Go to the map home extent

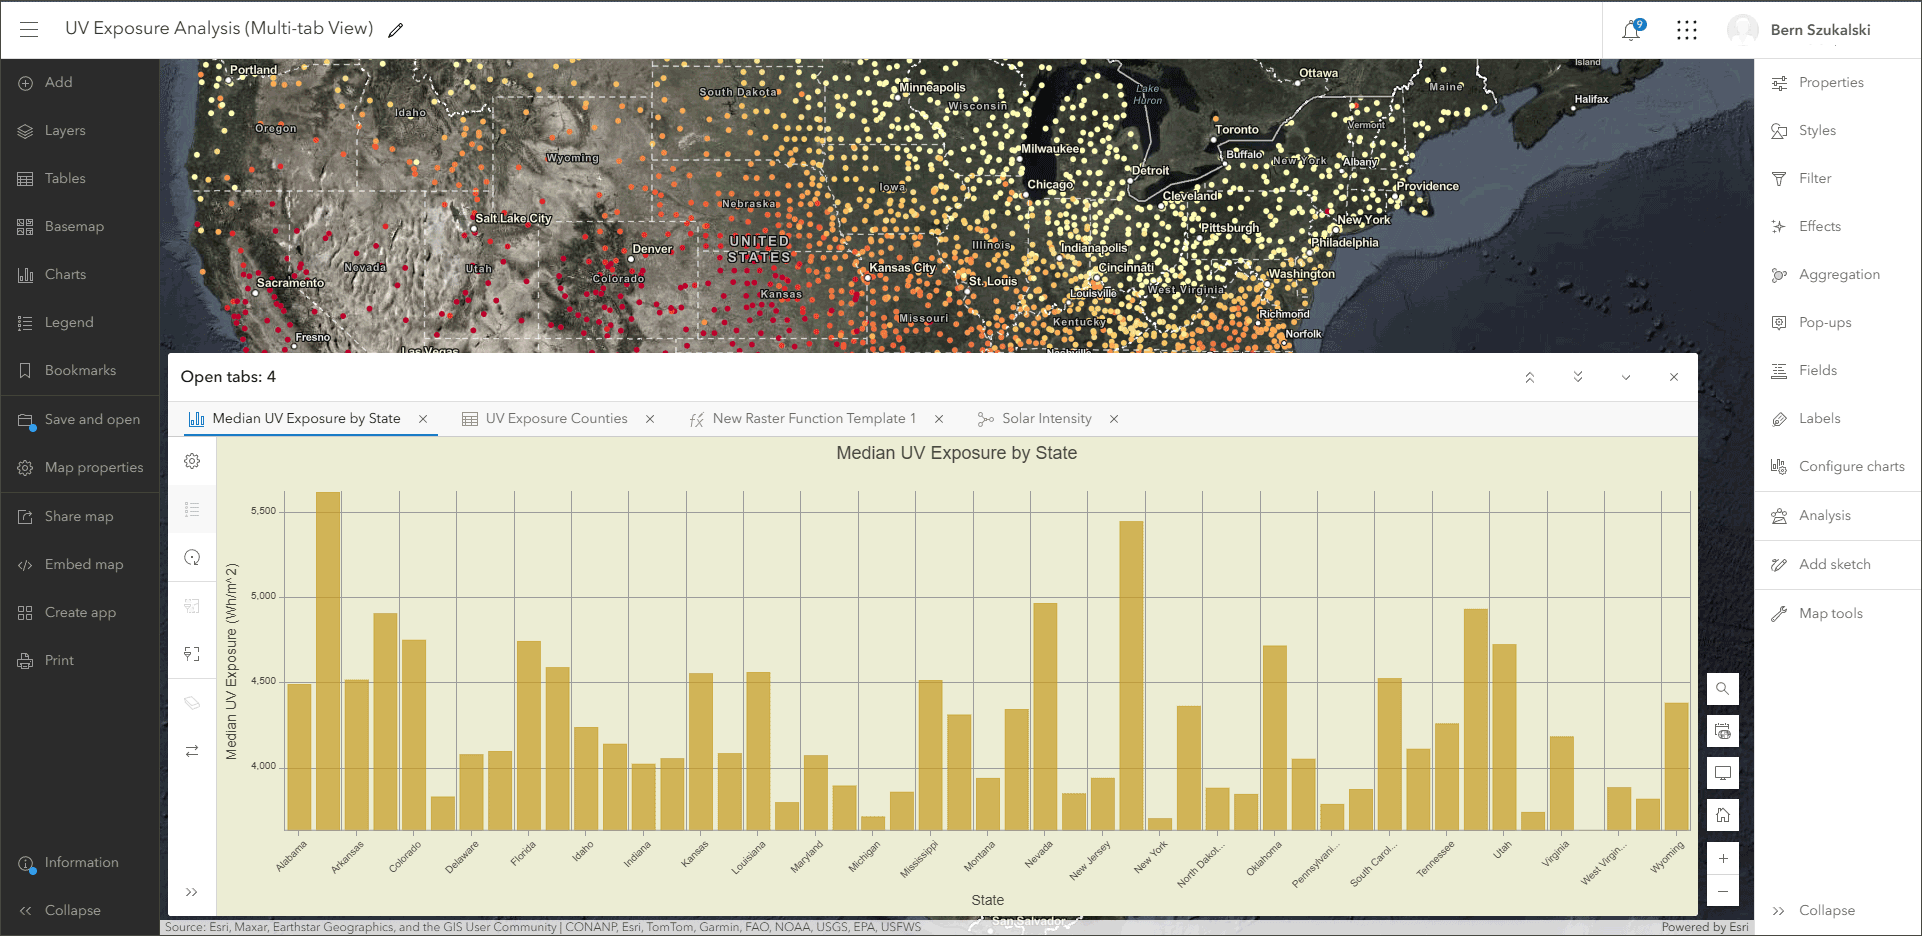point(1722,815)
